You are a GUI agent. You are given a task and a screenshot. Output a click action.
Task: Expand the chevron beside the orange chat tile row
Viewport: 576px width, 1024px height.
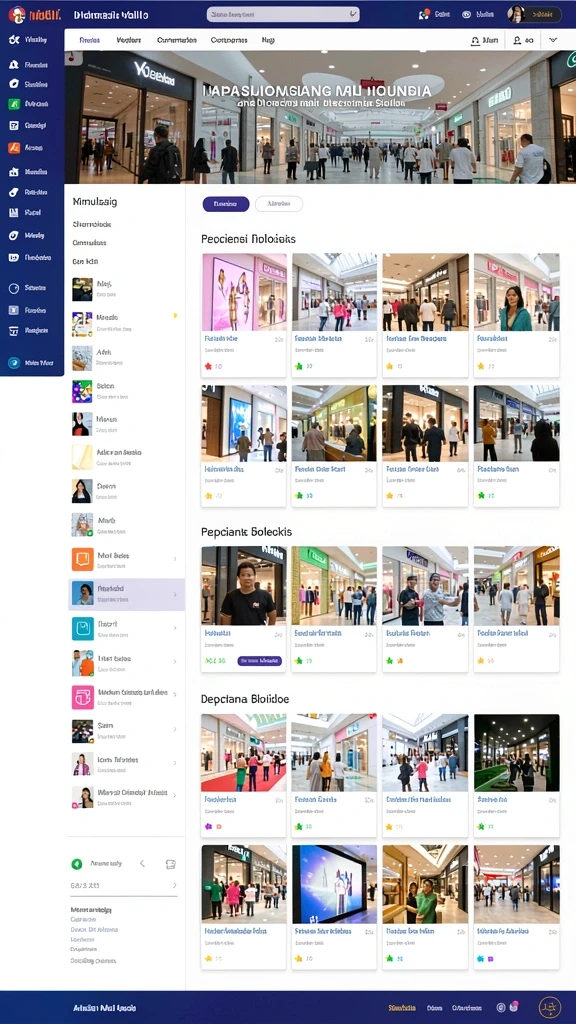click(175, 560)
